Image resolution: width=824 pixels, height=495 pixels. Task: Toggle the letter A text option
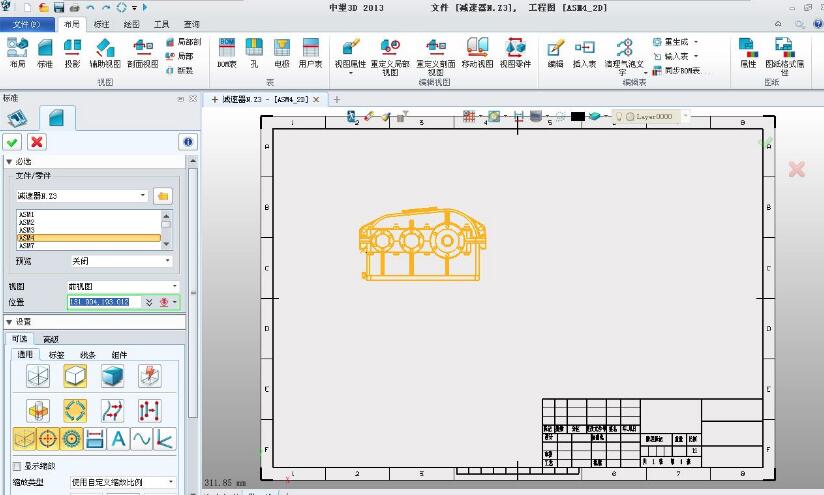click(x=119, y=439)
